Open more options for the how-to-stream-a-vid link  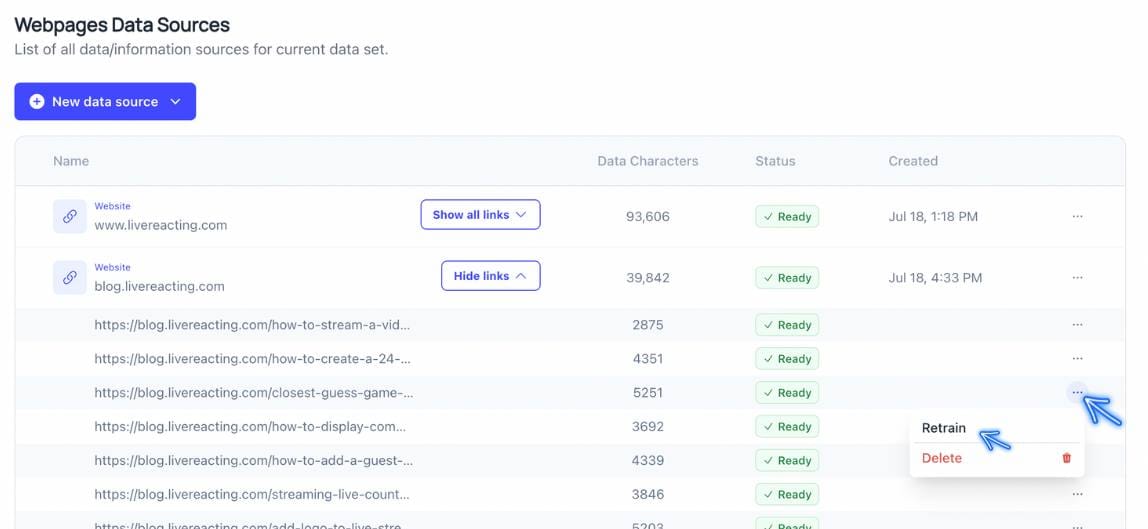coord(1077,325)
